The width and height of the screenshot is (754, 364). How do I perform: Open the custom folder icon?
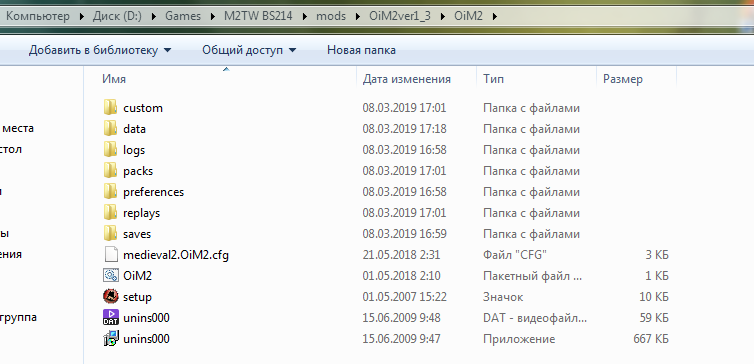(x=110, y=108)
